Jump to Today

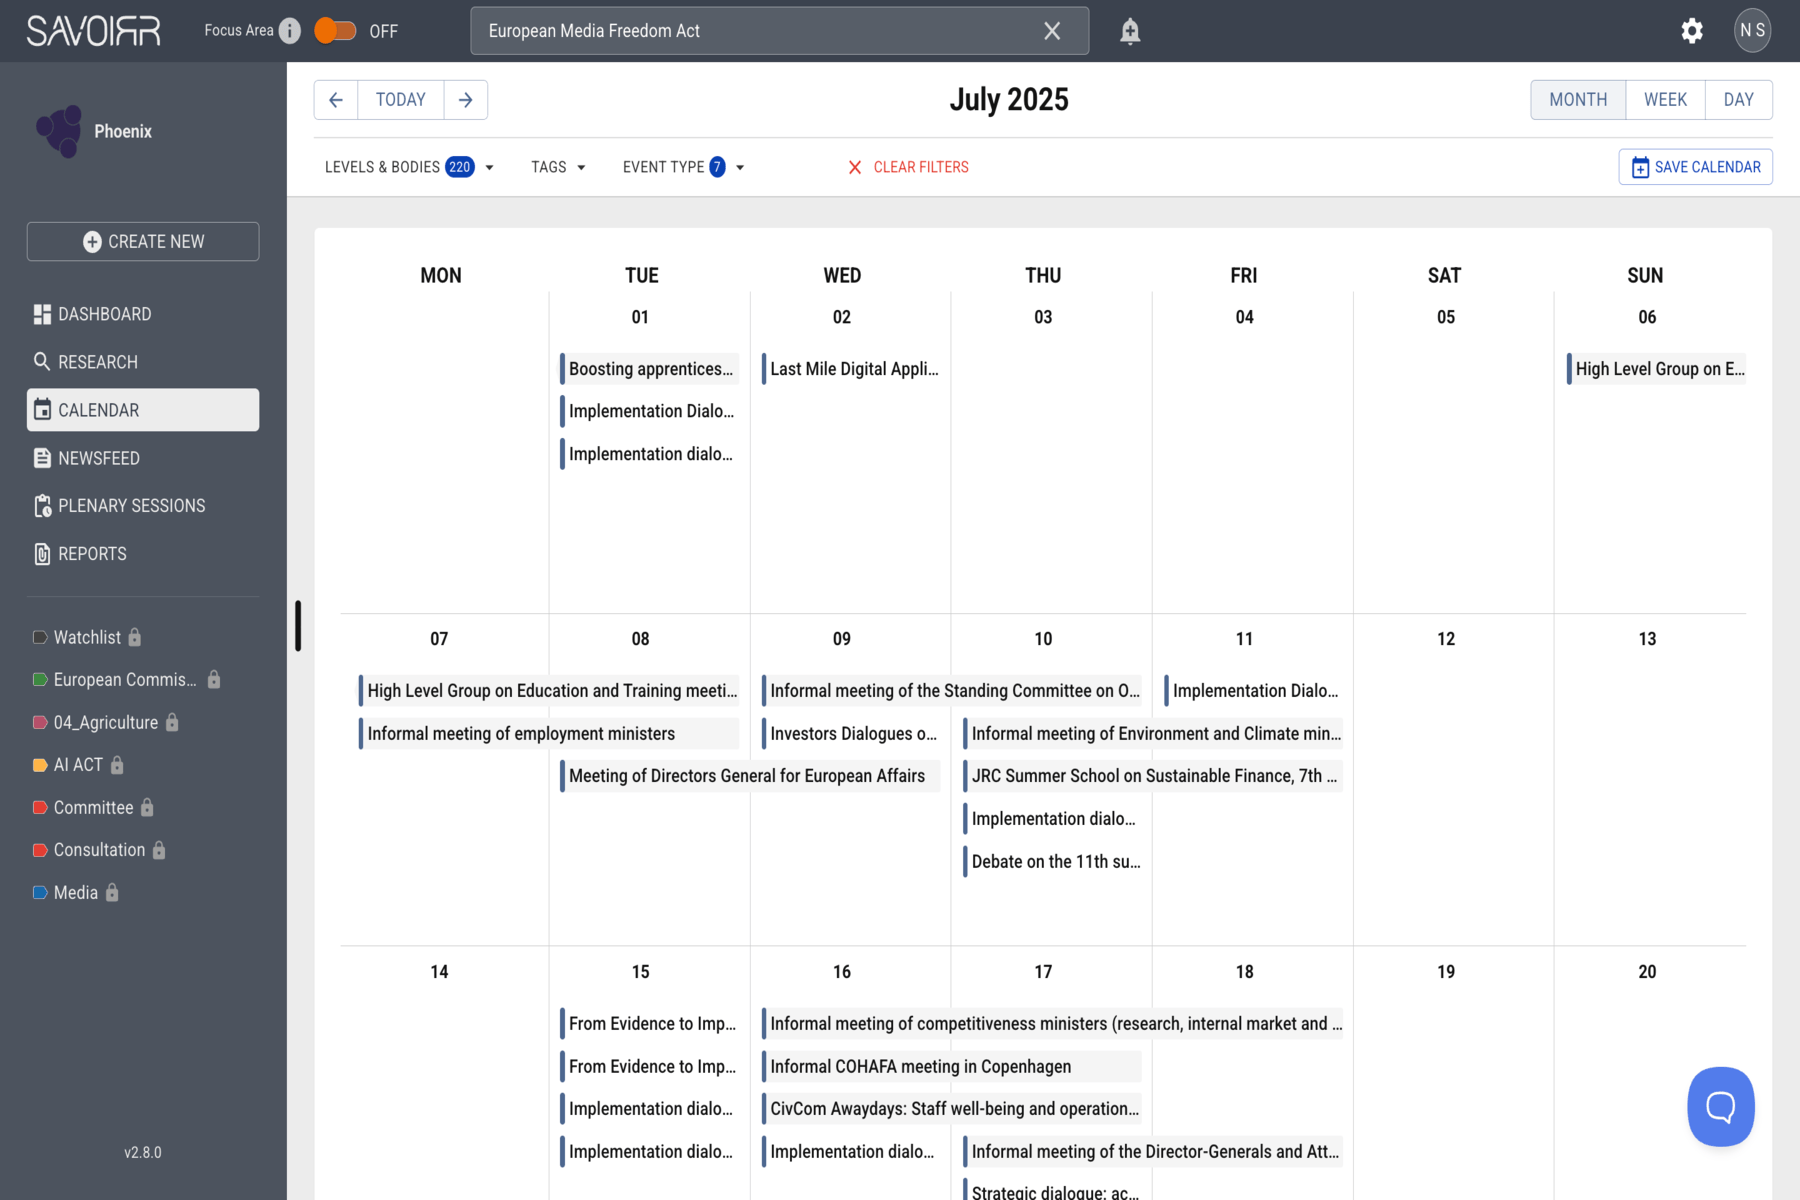401,100
